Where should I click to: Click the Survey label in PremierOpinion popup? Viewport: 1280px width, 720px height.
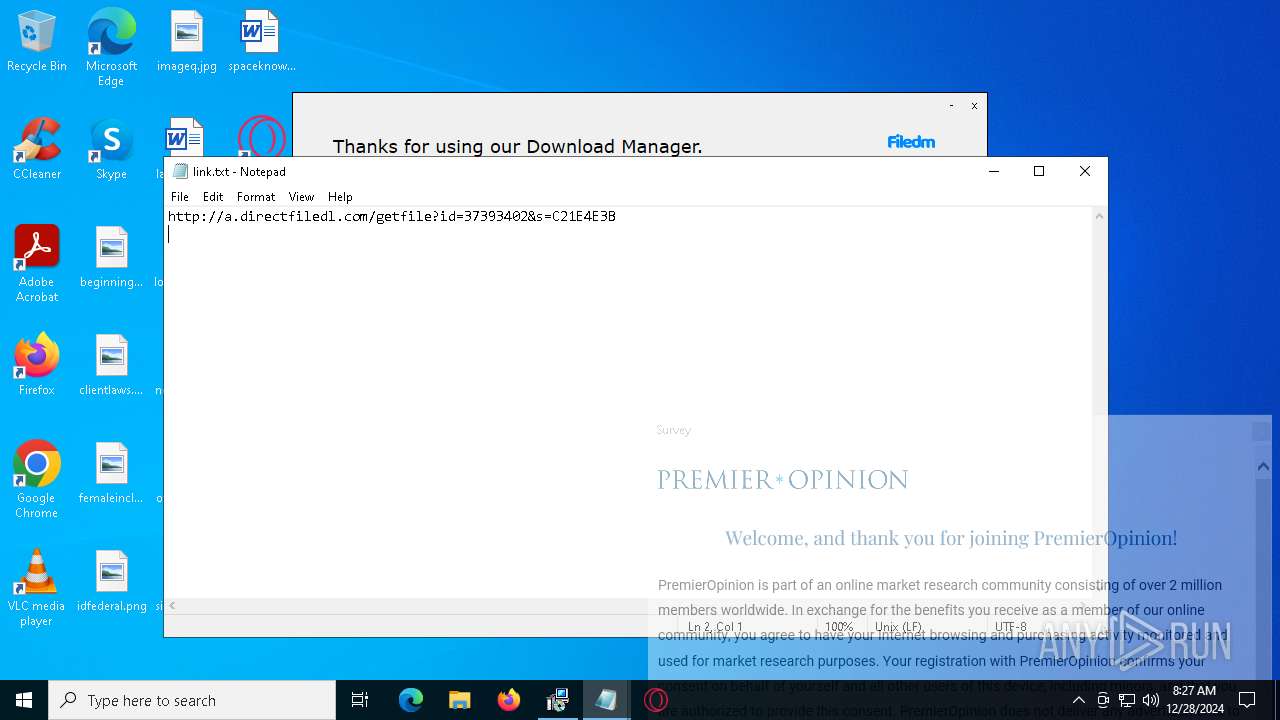click(674, 430)
